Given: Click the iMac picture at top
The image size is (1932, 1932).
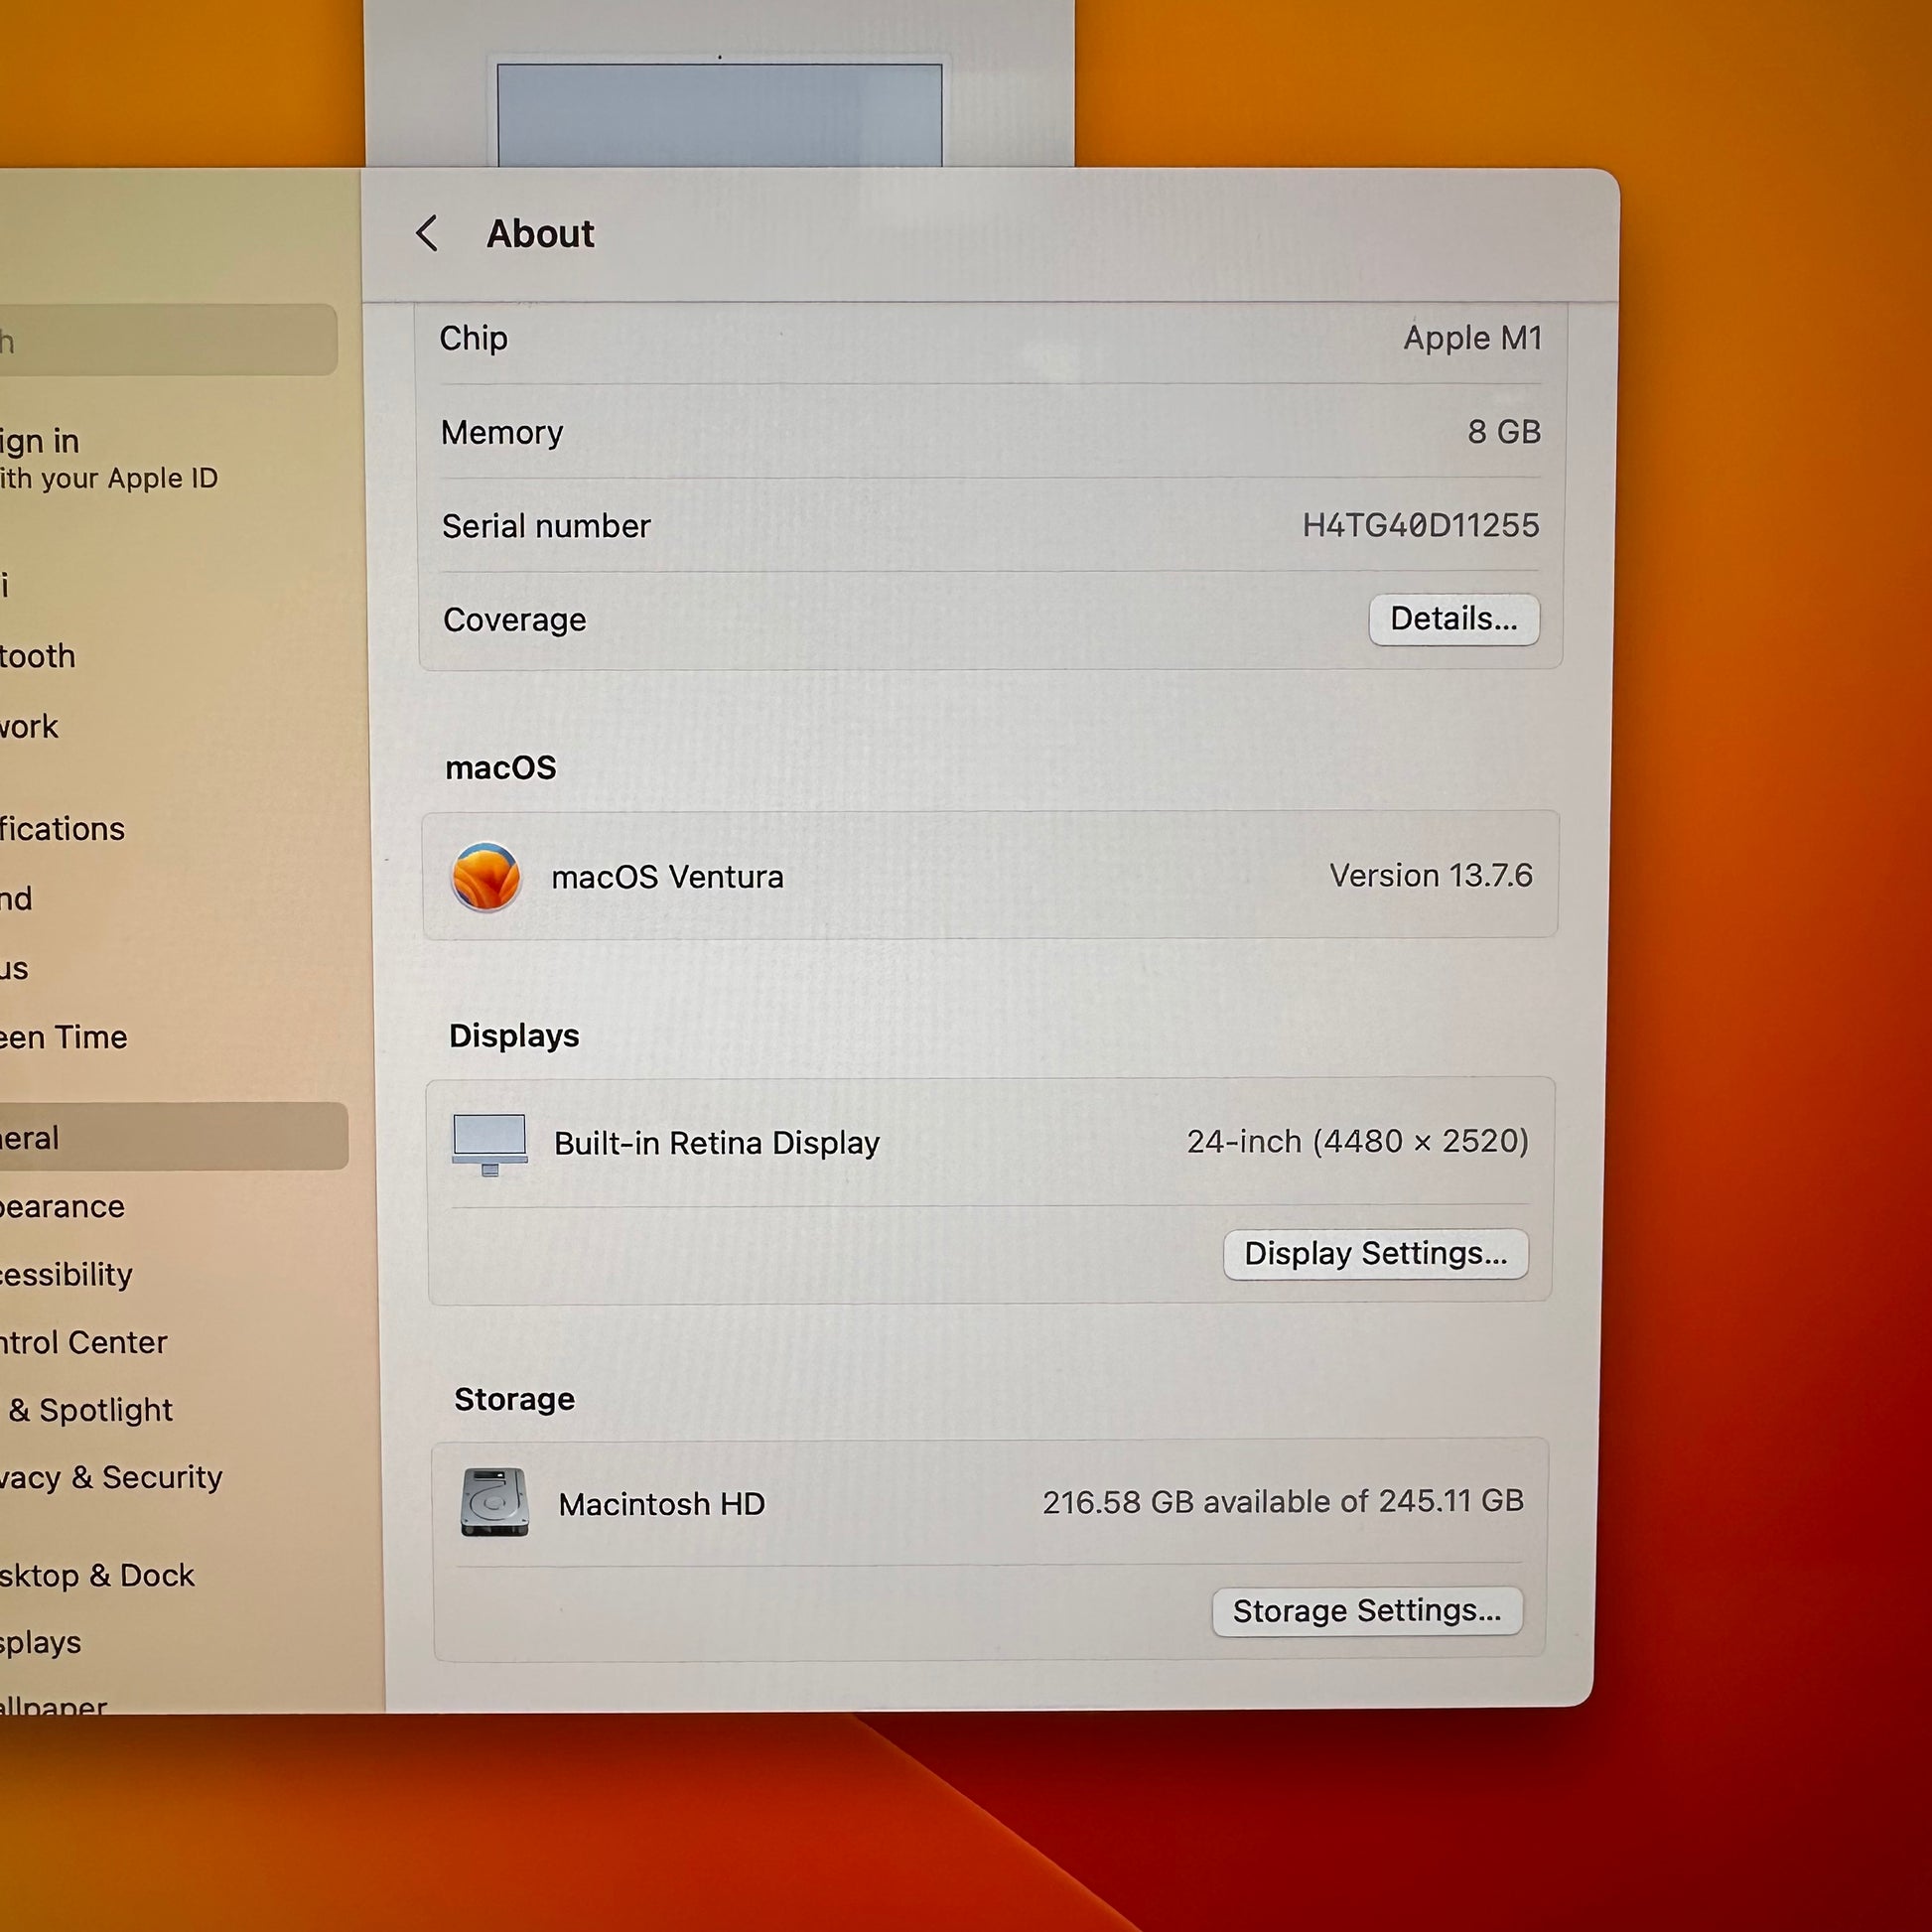Looking at the screenshot, I should point(720,112).
